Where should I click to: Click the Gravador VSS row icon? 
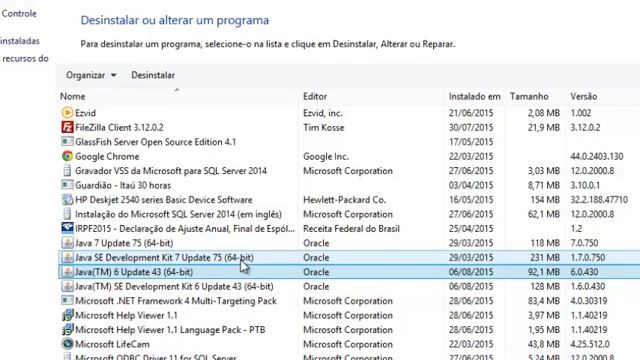click(67, 171)
